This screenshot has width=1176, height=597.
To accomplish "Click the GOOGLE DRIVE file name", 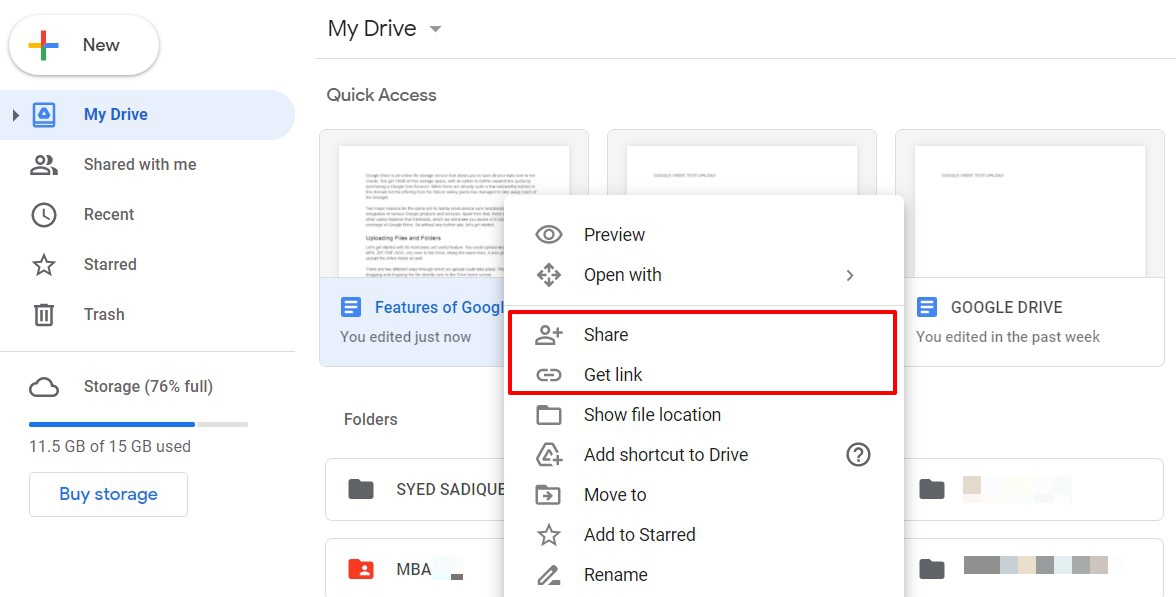I will (1006, 308).
